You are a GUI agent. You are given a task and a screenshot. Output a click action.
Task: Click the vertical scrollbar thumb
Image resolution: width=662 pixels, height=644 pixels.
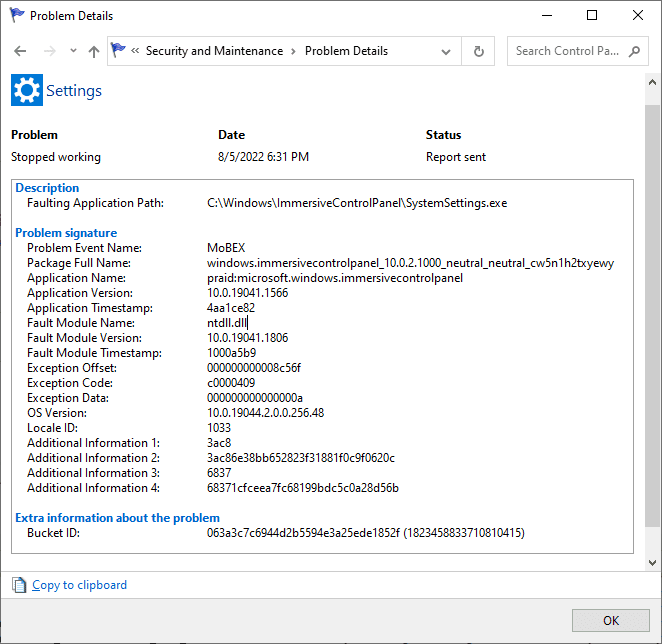click(653, 315)
